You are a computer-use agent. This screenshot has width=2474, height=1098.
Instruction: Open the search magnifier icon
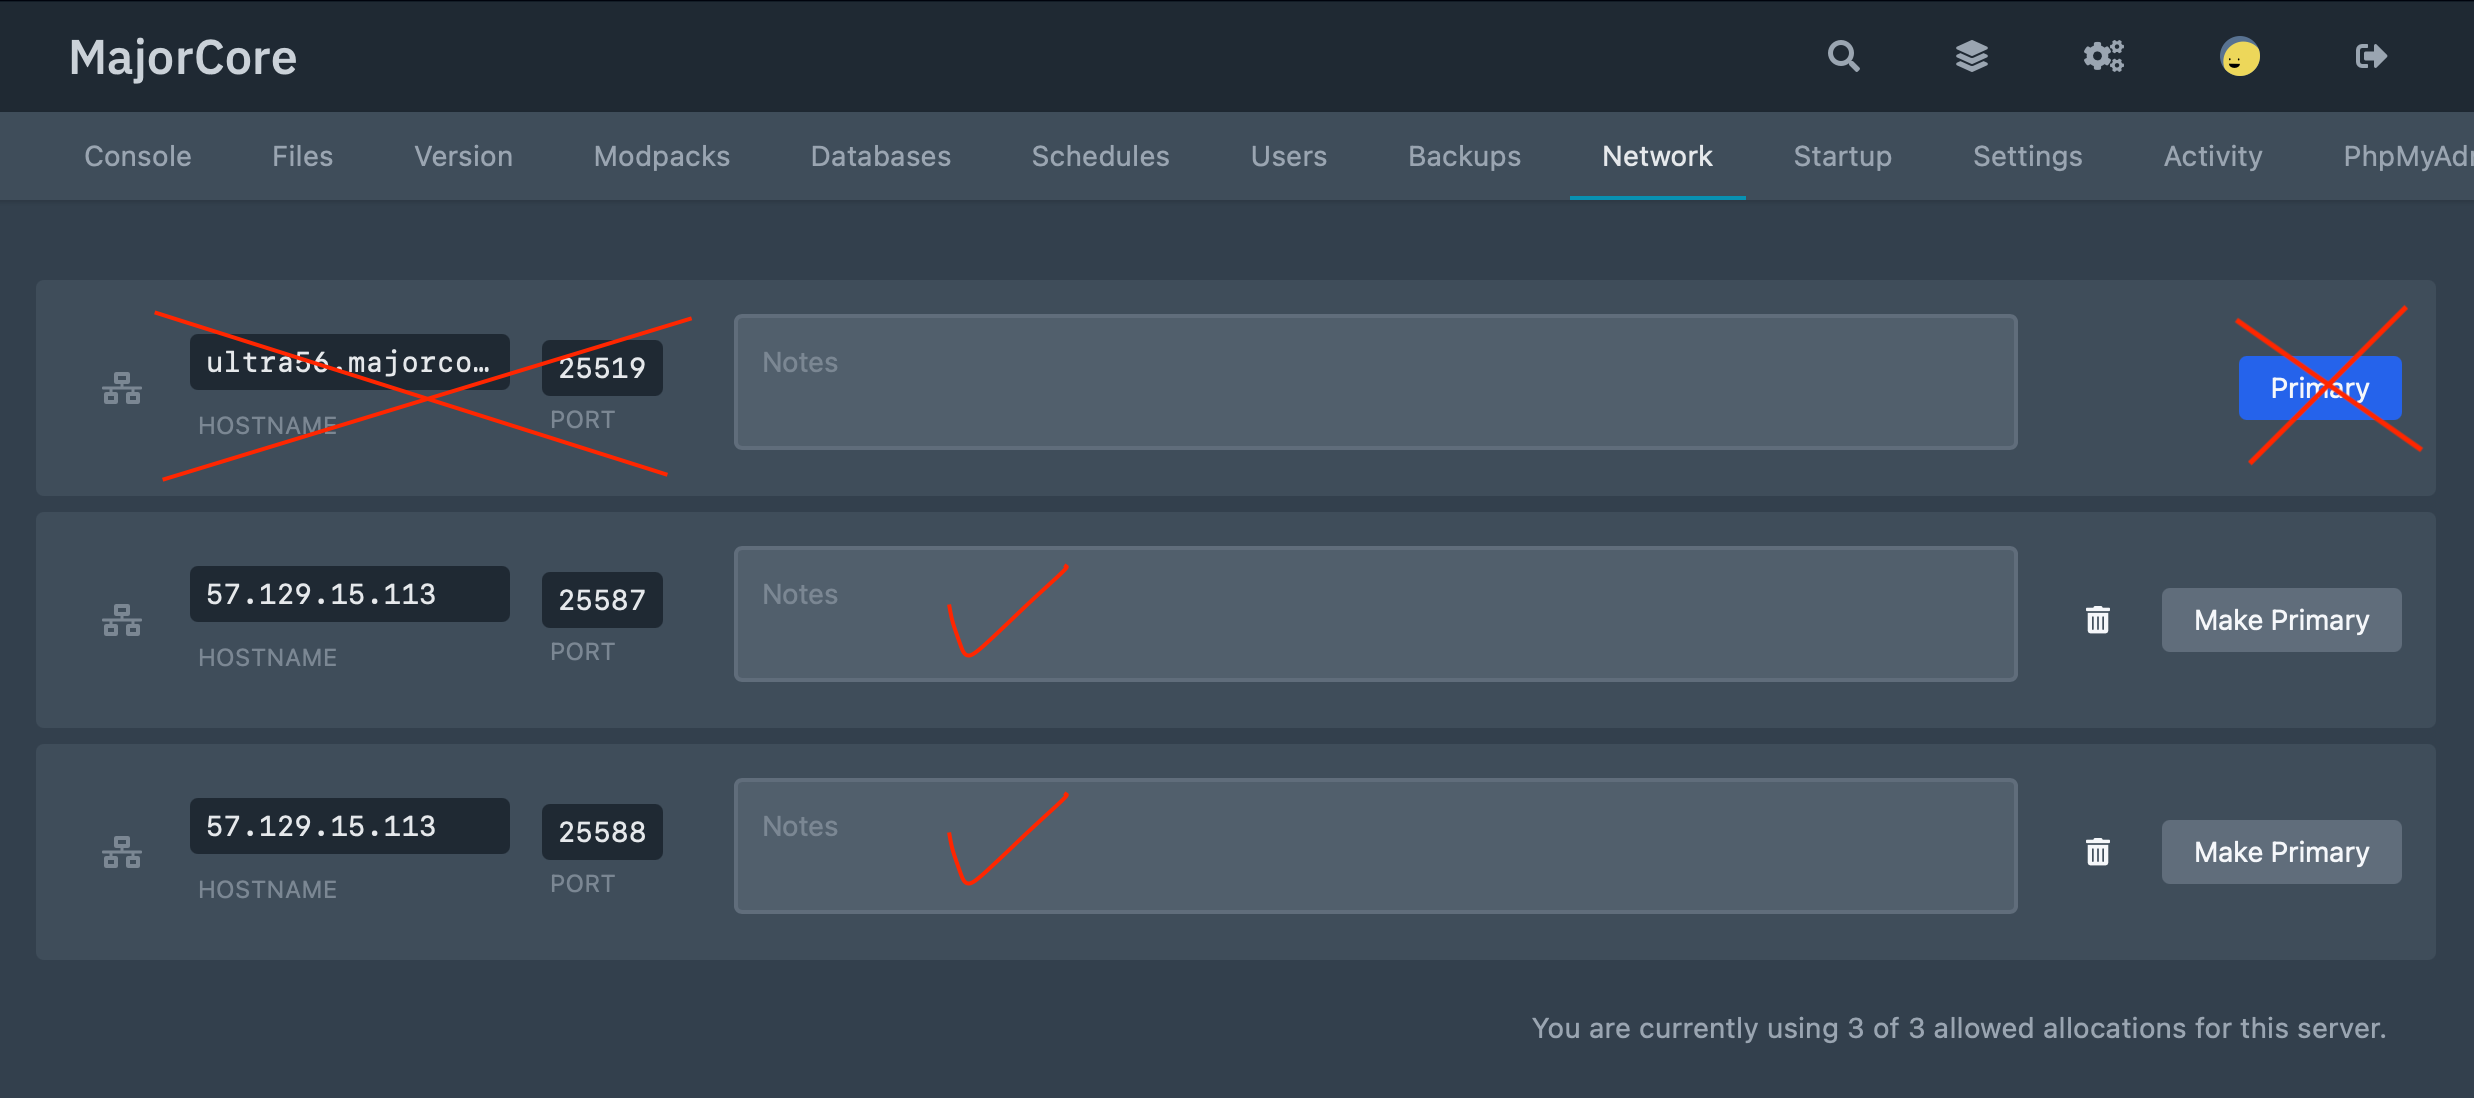(1843, 56)
